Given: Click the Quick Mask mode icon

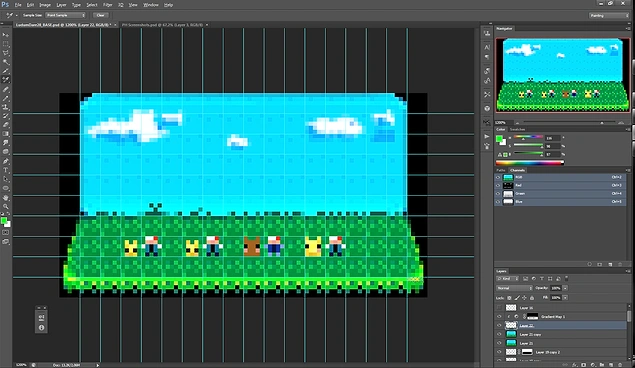Looking at the screenshot, I should coord(6,233).
